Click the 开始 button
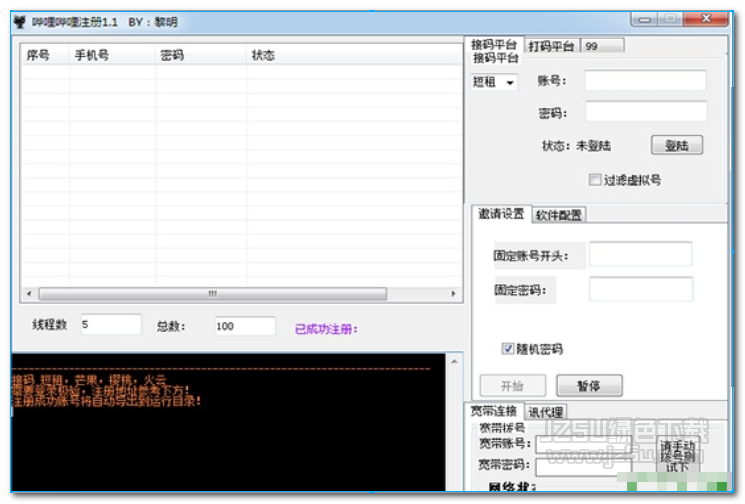This screenshot has height=504, width=745. point(513,386)
